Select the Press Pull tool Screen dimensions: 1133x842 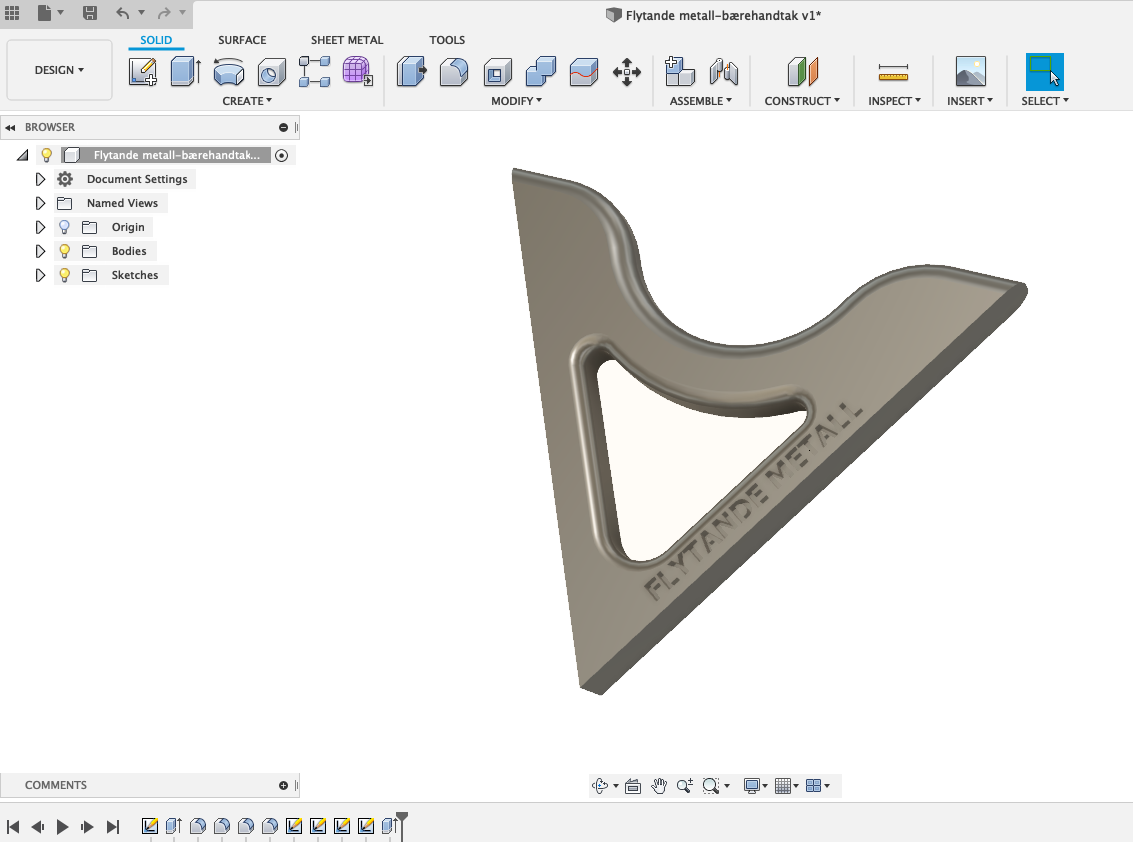tap(411, 72)
